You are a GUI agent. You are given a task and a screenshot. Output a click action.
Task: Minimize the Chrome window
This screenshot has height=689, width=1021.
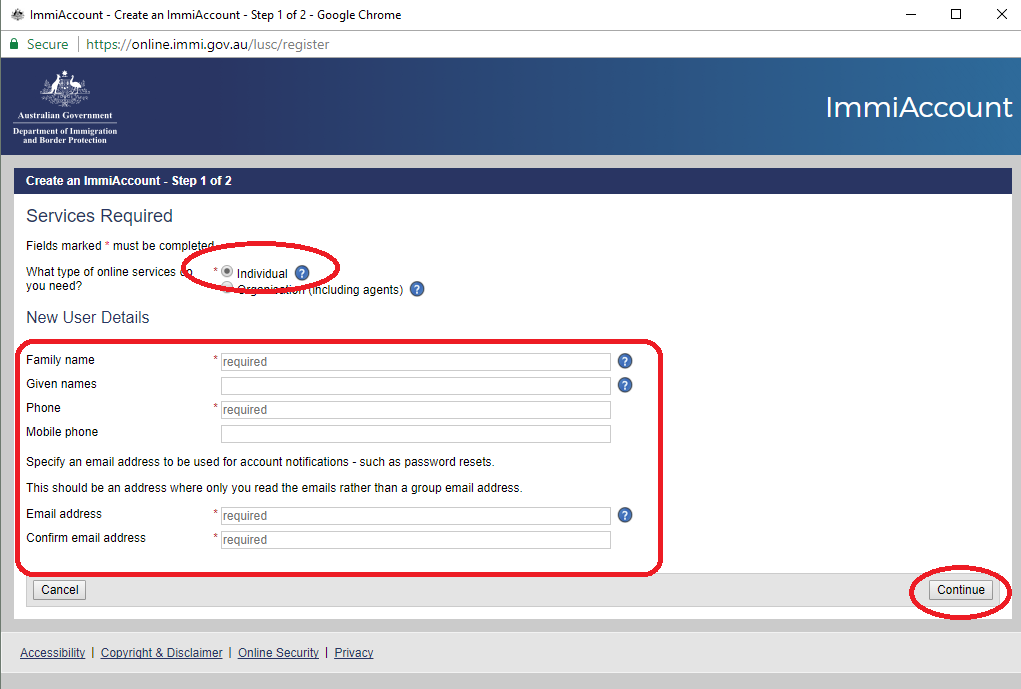tap(911, 14)
